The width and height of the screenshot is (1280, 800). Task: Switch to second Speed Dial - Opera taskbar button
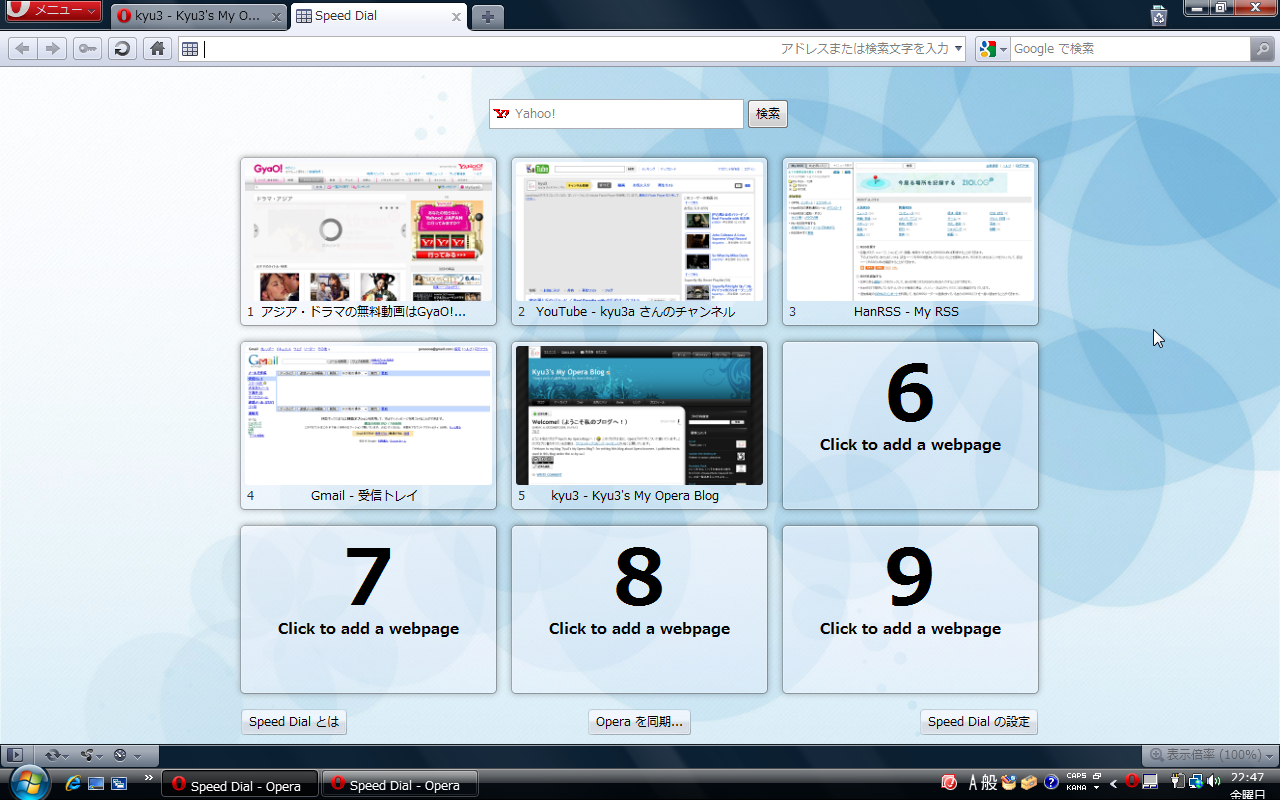[x=399, y=784]
